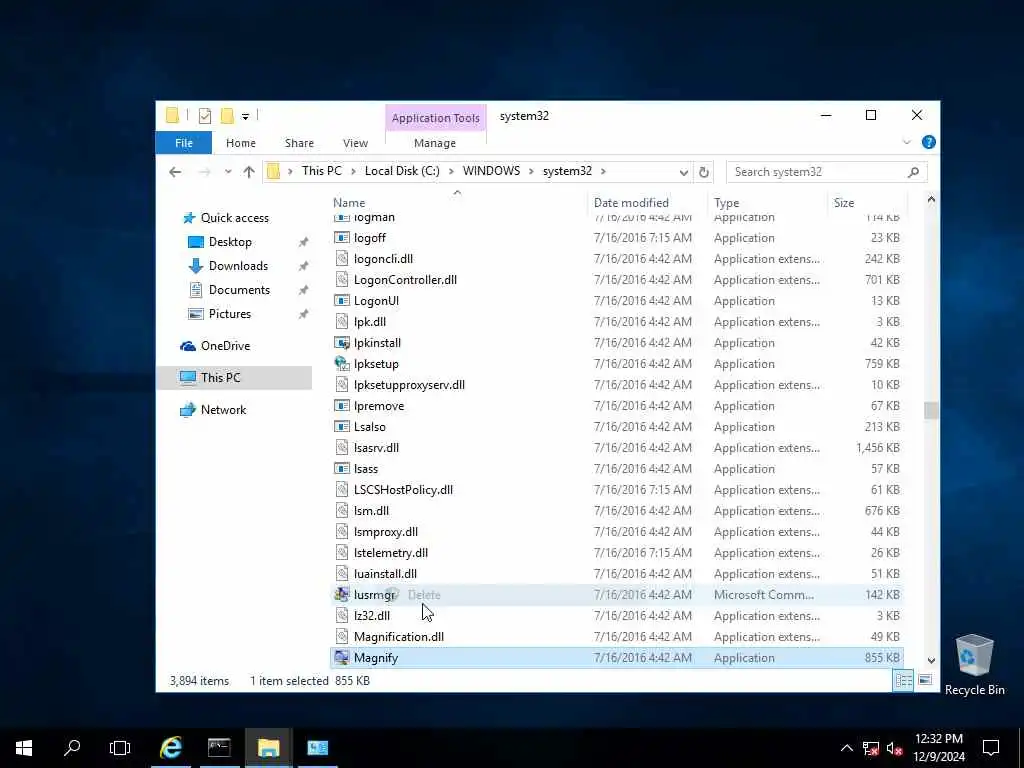Select the logoncli.dll file icon

pos(342,259)
